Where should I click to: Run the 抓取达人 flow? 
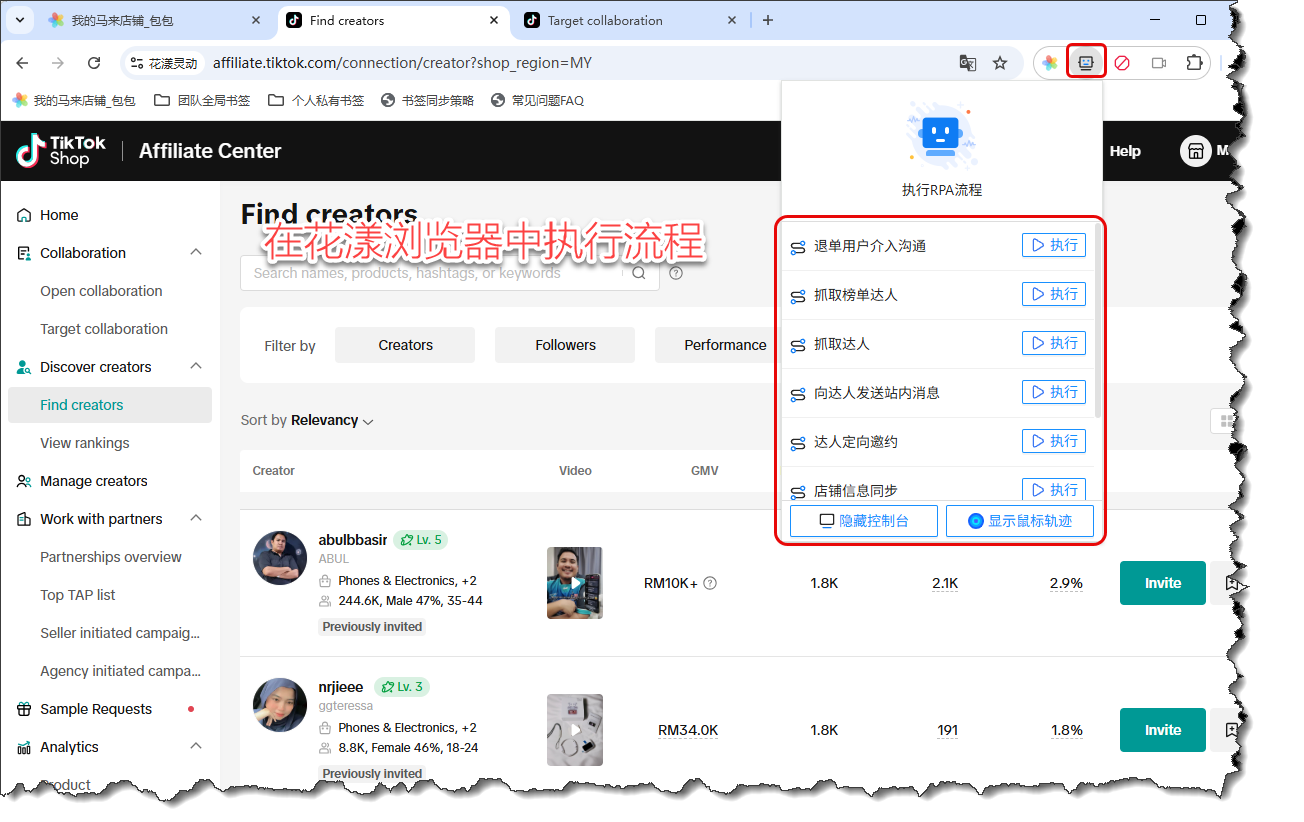pos(1054,343)
